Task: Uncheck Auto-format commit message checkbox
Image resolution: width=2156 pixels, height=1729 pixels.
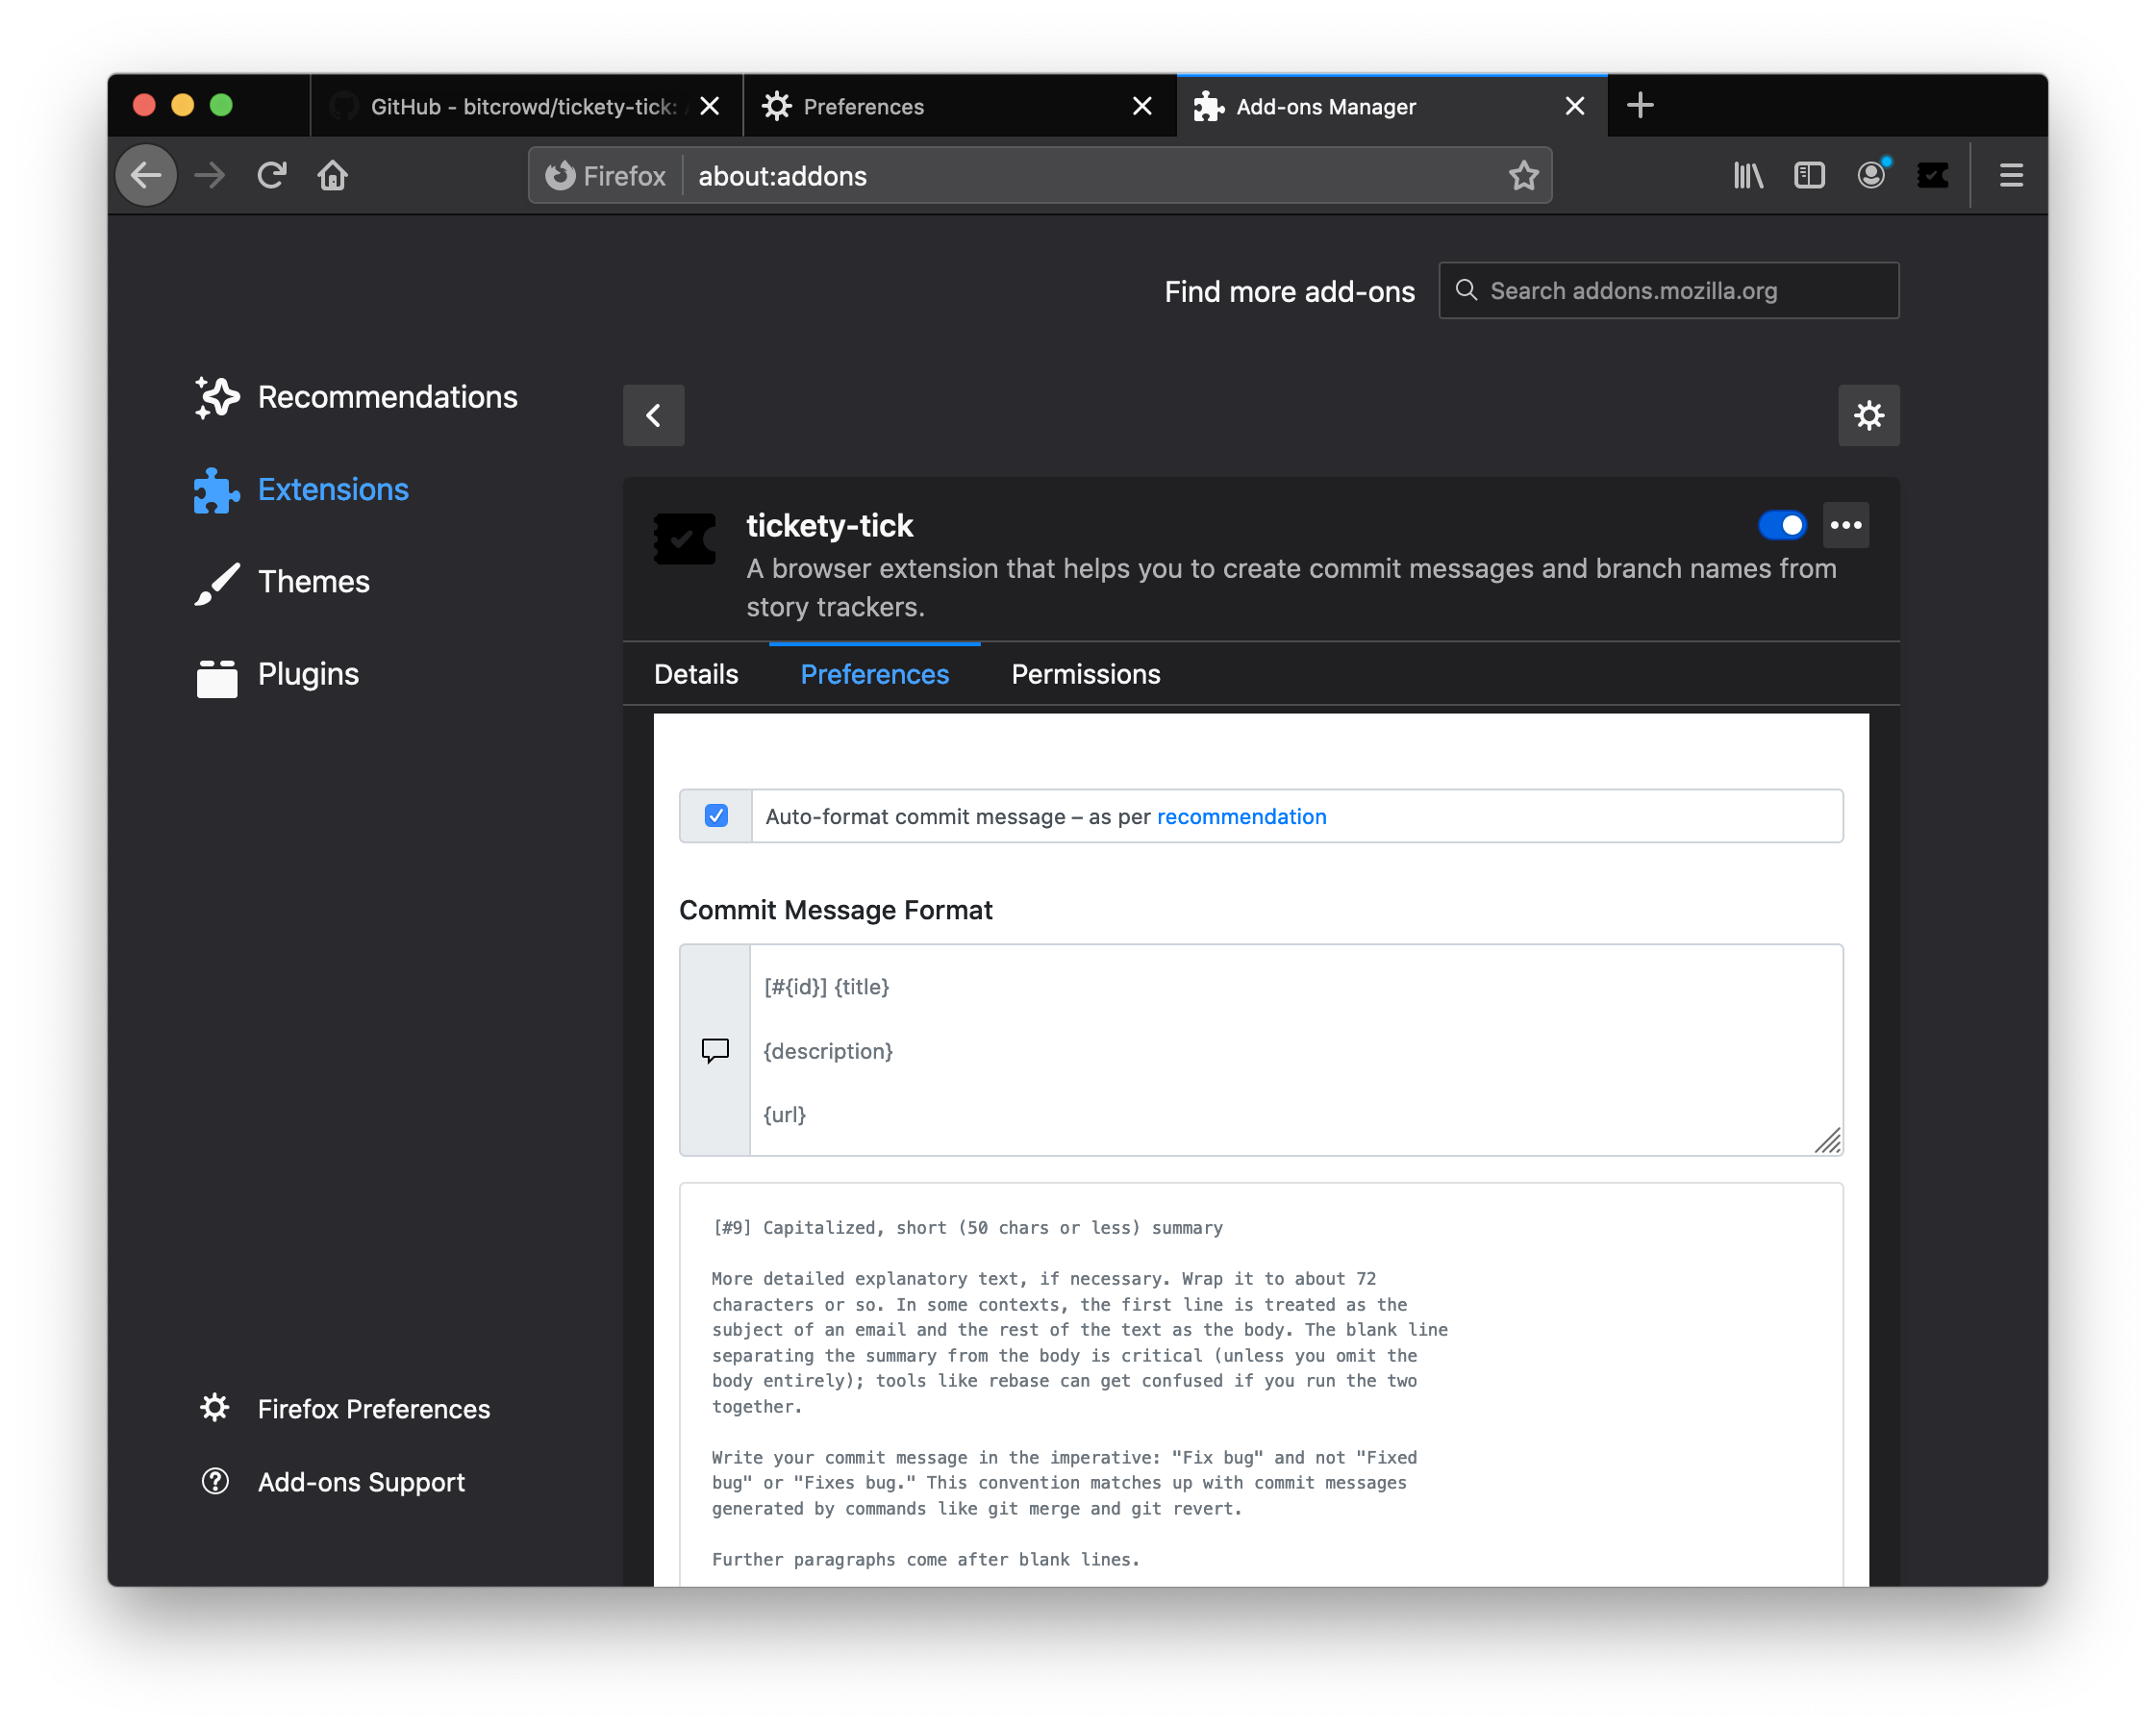Action: (x=716, y=816)
